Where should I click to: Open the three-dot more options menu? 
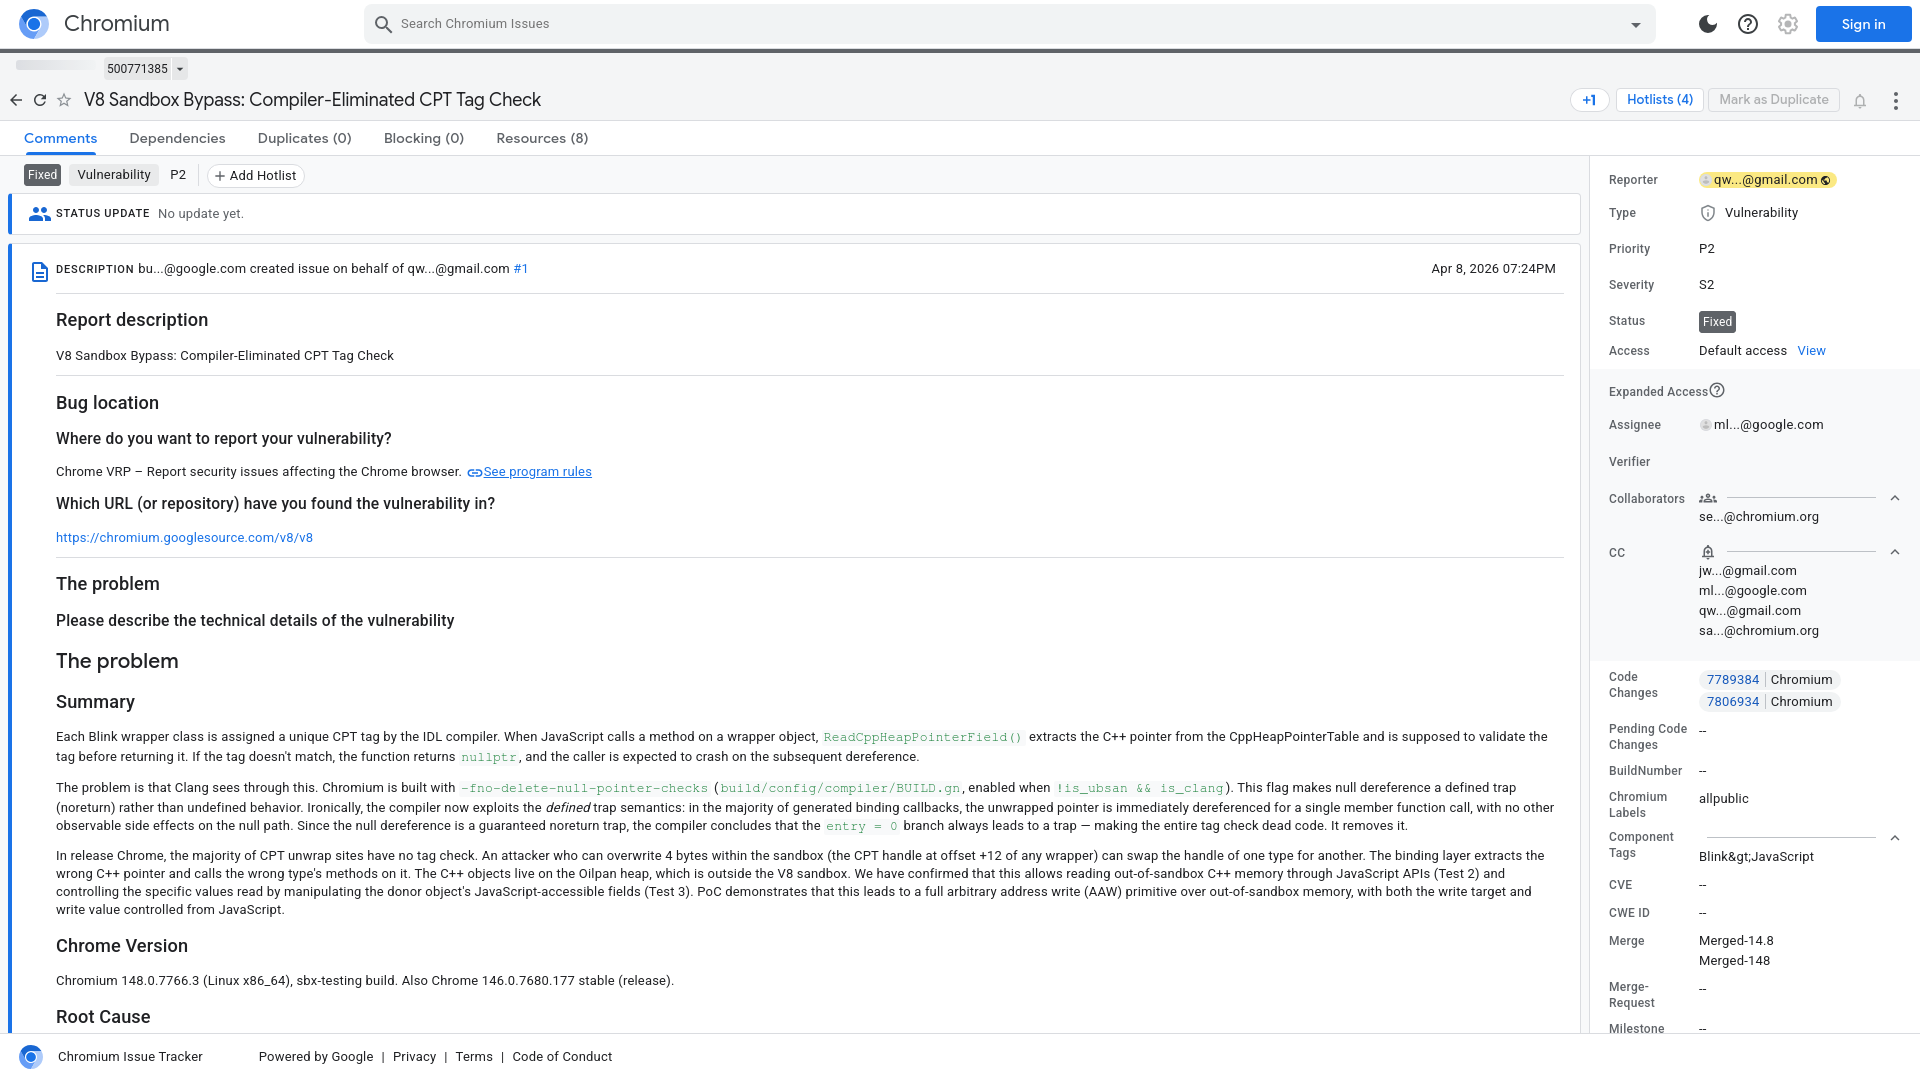(x=1896, y=101)
